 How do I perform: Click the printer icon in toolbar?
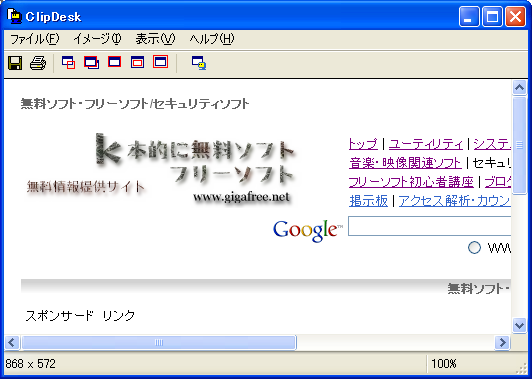[x=38, y=63]
